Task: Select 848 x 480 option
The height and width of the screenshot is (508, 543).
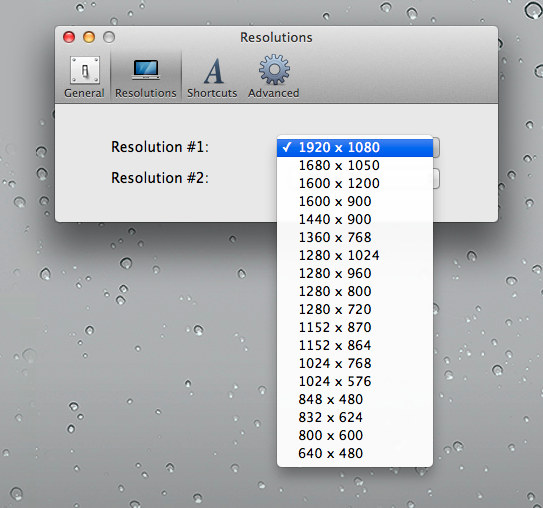Action: (355, 400)
